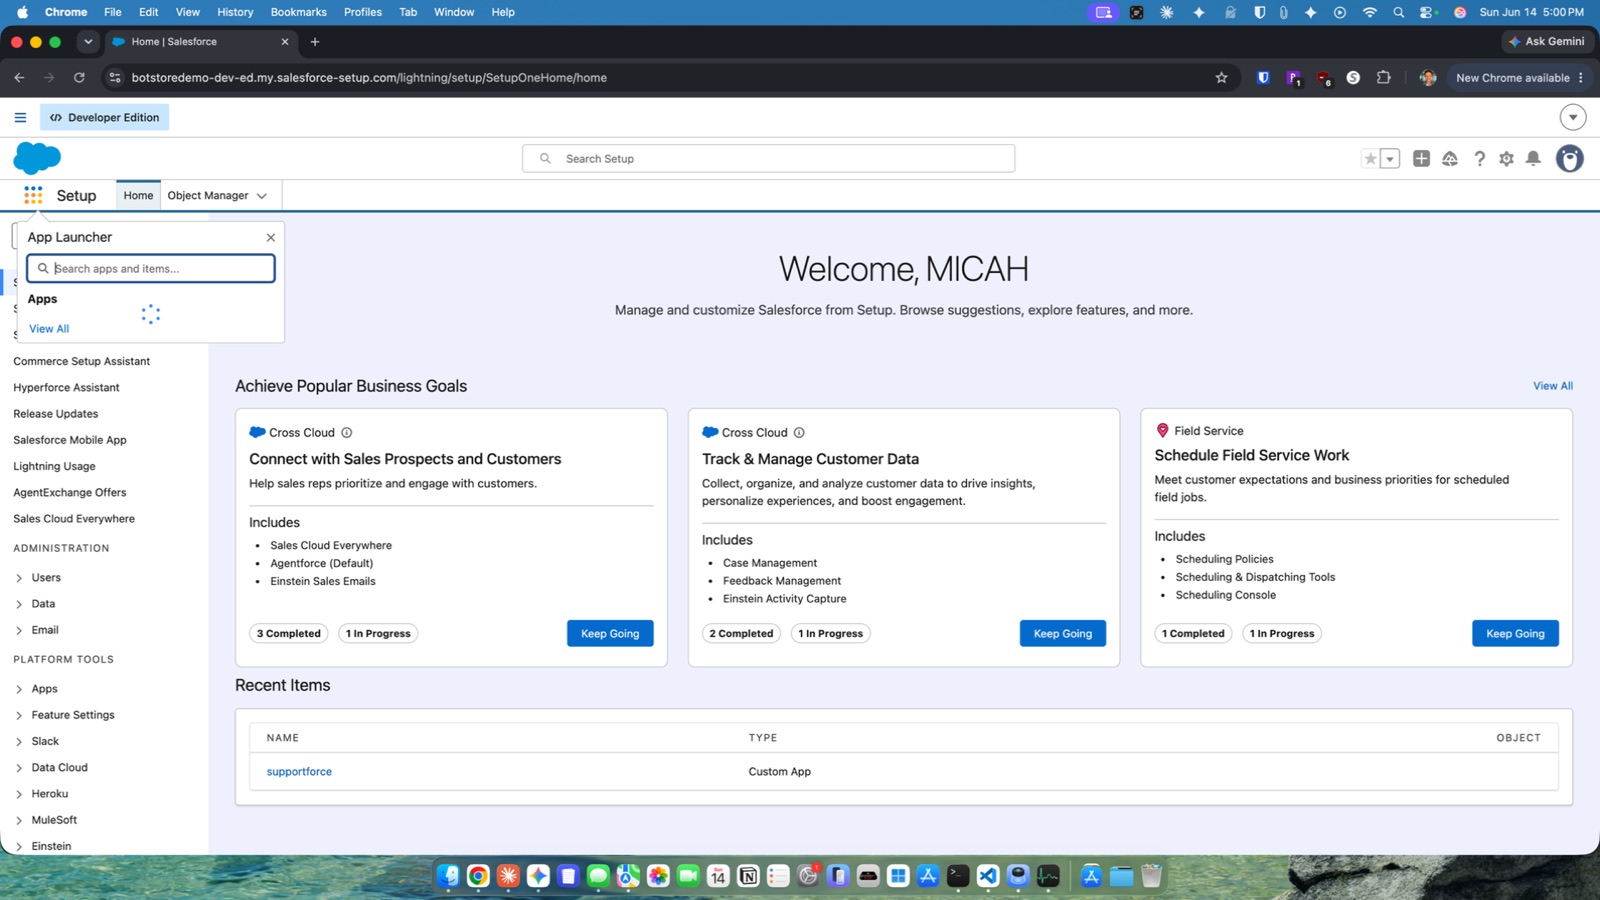The image size is (1600, 900).
Task: Focus the Search Setup field
Action: 768,159
